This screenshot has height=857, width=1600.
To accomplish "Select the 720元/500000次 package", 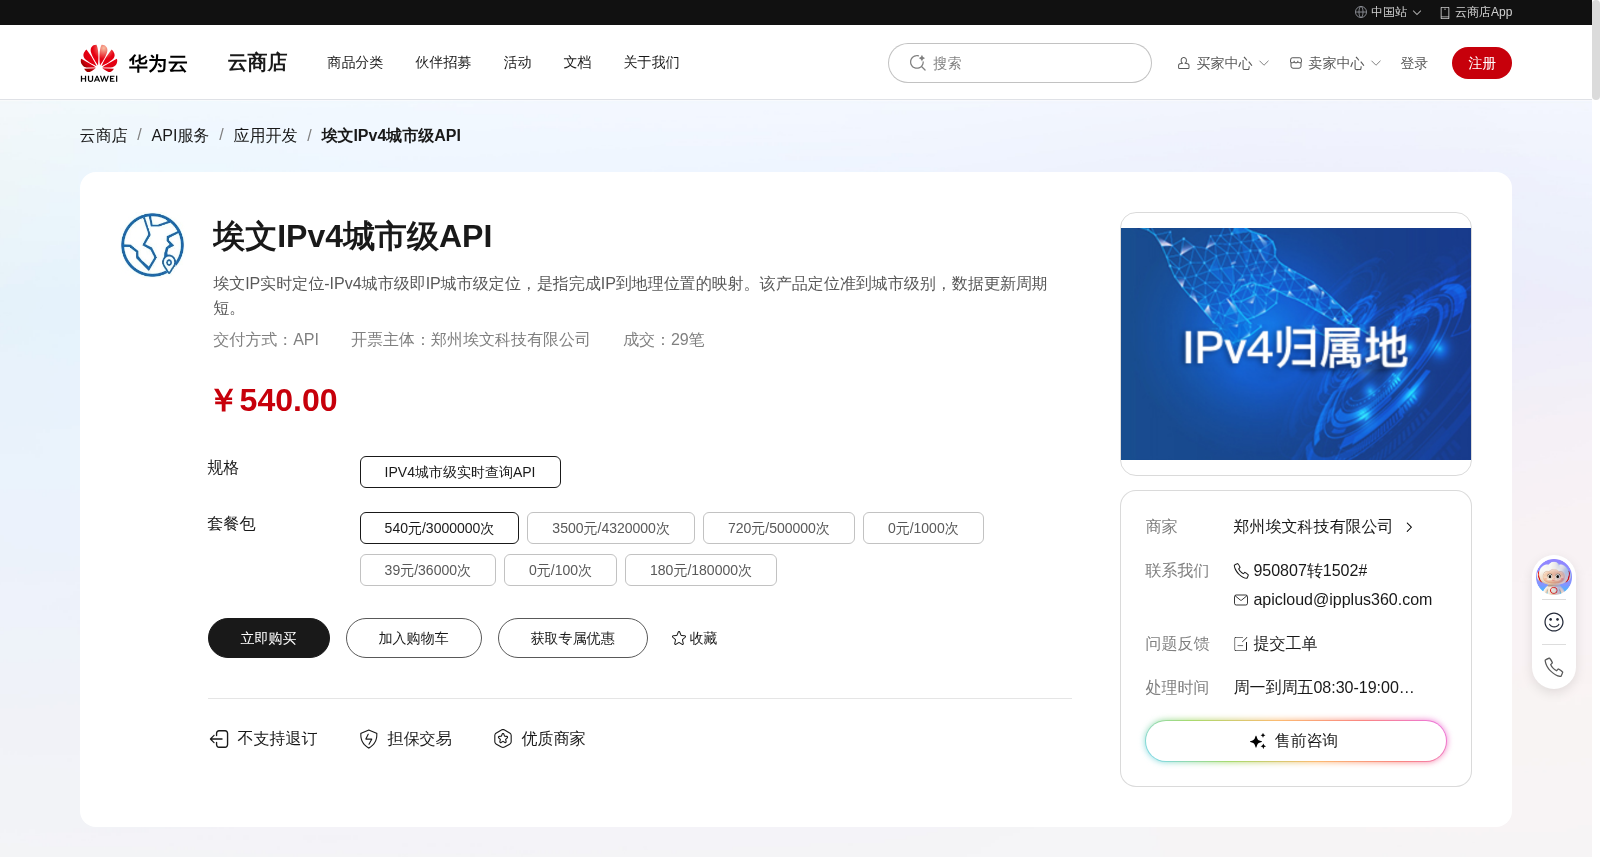I will pyautogui.click(x=779, y=528).
